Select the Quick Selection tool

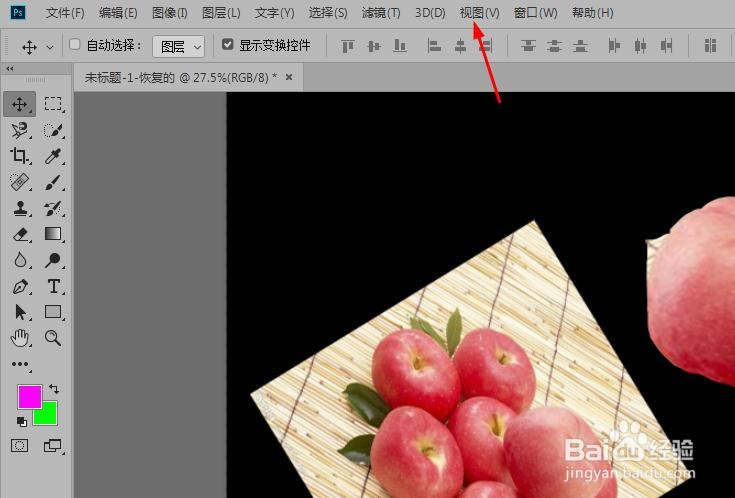click(53, 130)
